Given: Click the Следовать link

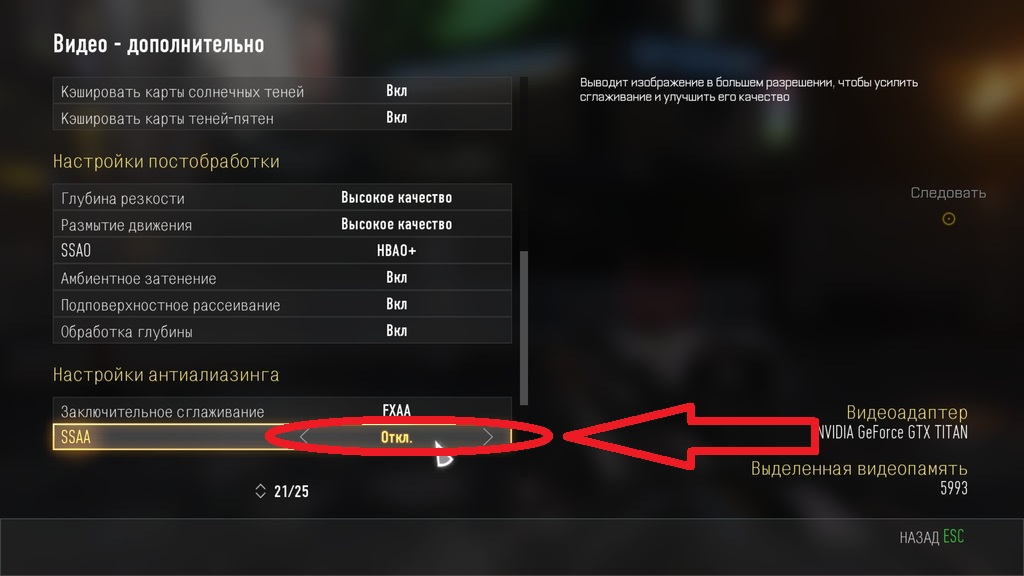Looking at the screenshot, I should (x=948, y=193).
